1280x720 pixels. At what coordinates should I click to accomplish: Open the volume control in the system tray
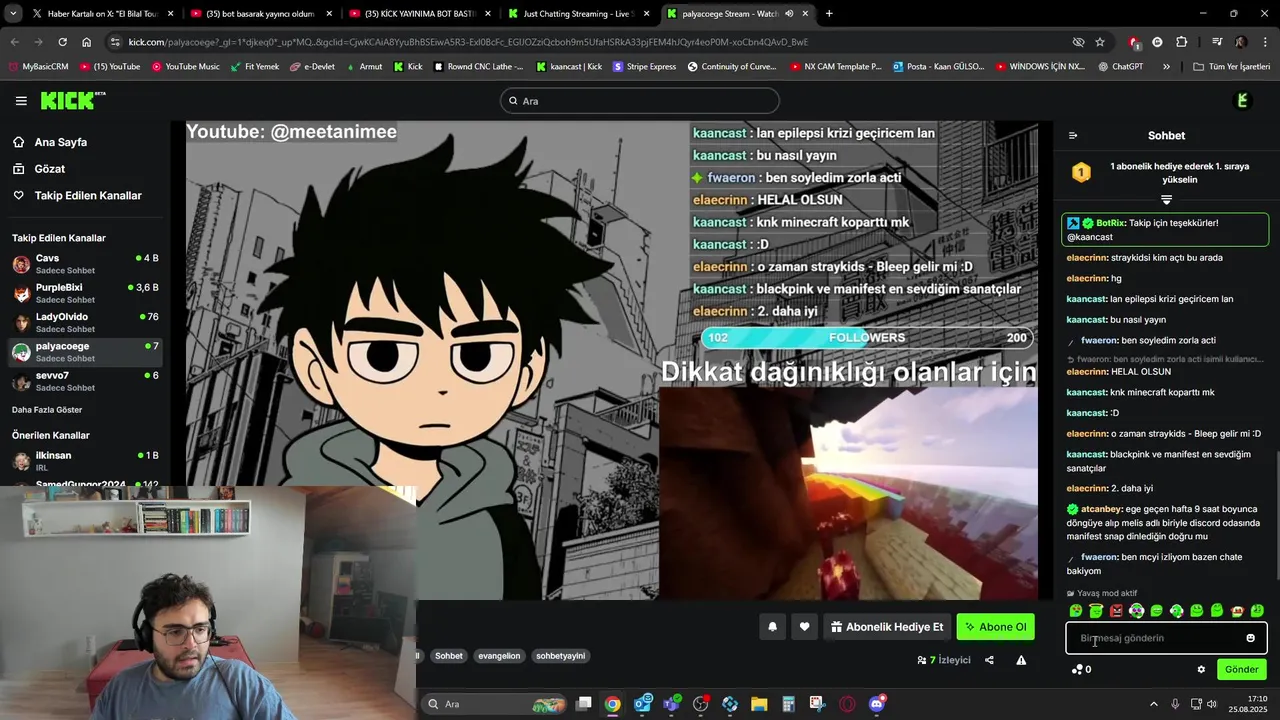pyautogui.click(x=1212, y=704)
